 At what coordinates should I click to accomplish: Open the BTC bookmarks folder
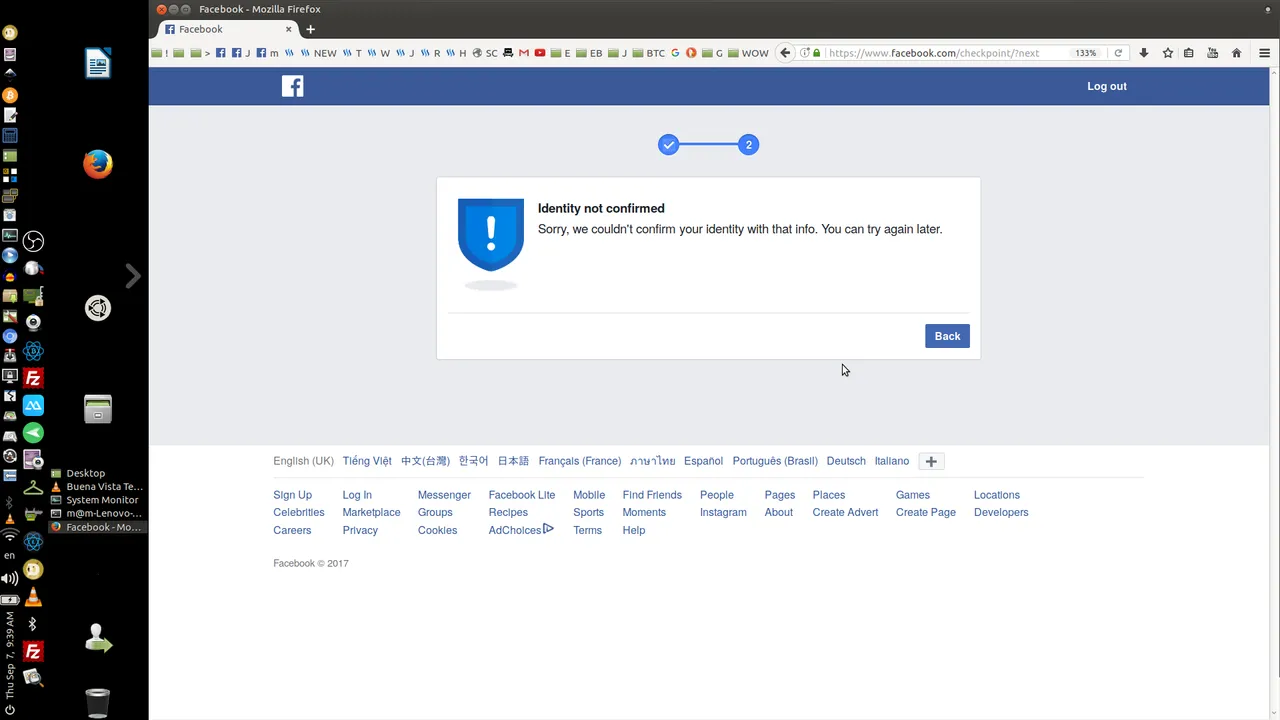point(649,53)
